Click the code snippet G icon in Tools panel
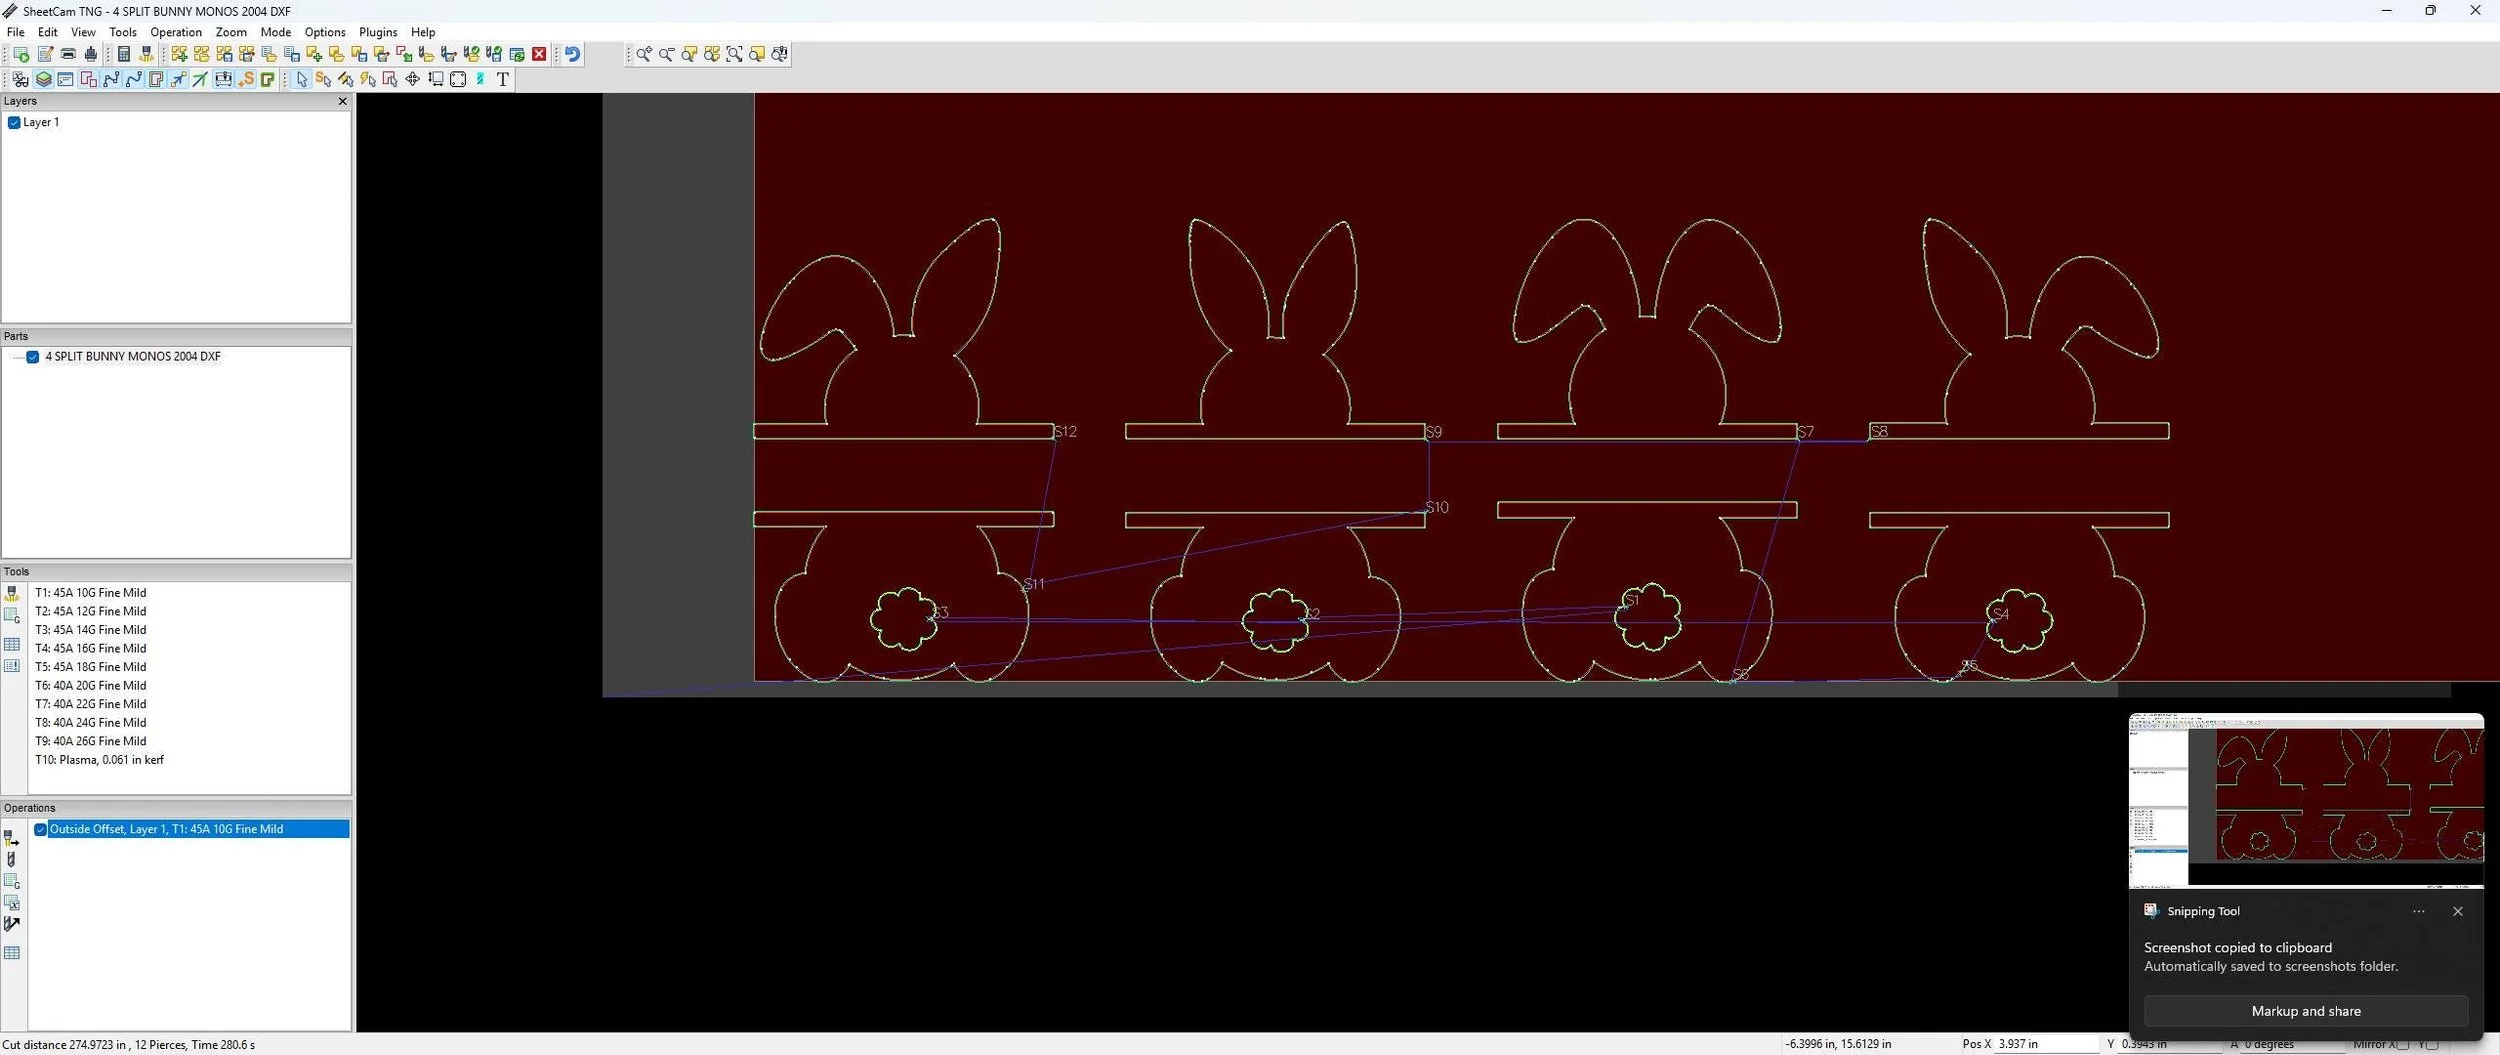 (x=12, y=616)
